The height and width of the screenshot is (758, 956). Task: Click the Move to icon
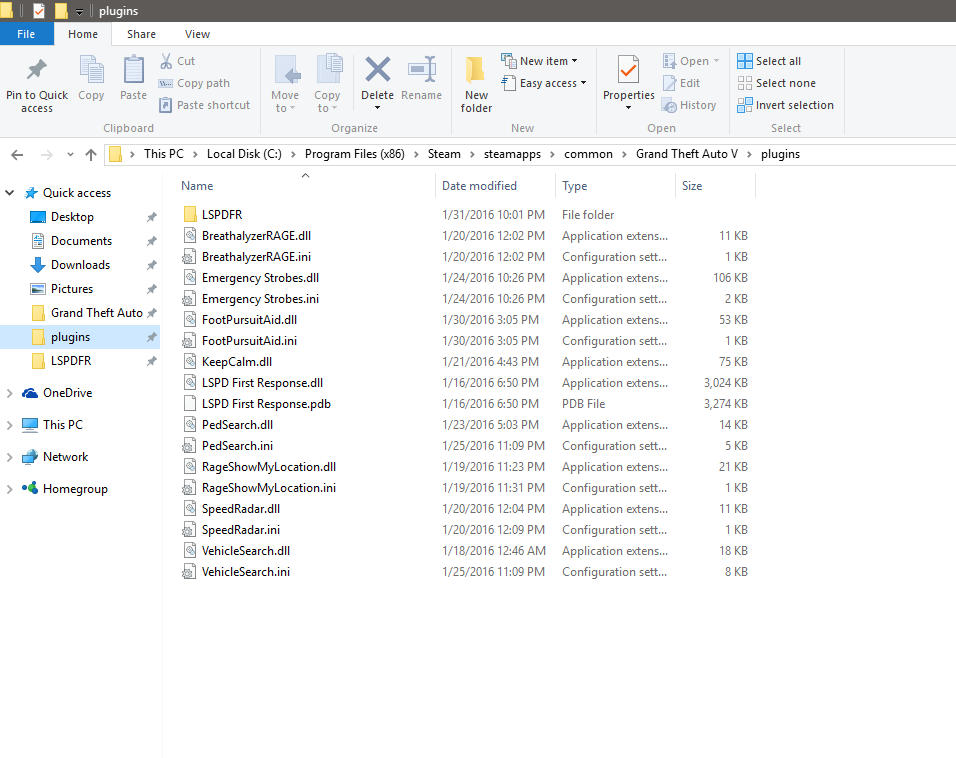tap(286, 69)
